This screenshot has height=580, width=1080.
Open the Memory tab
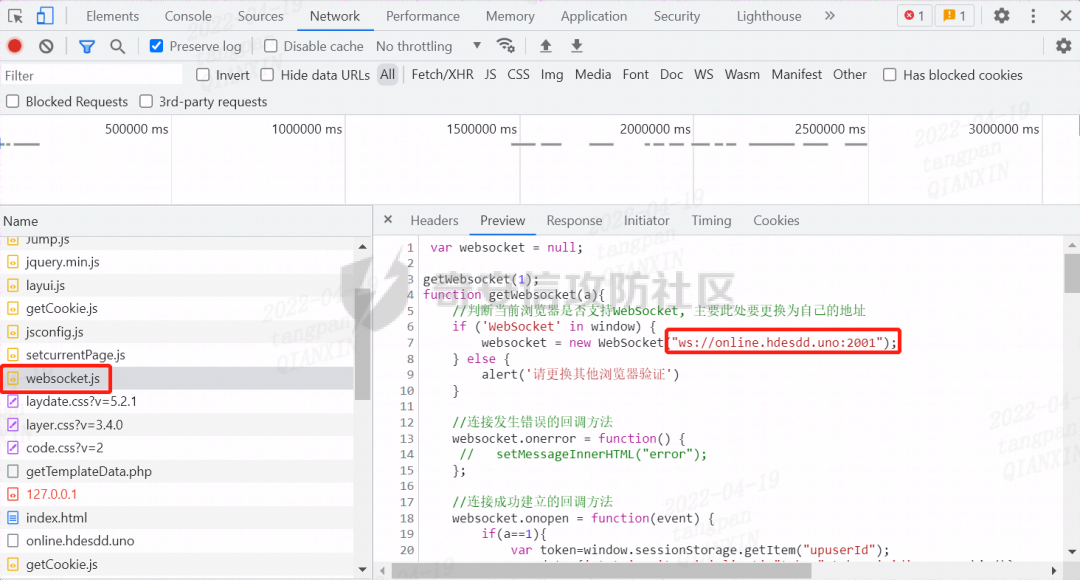pyautogui.click(x=510, y=16)
